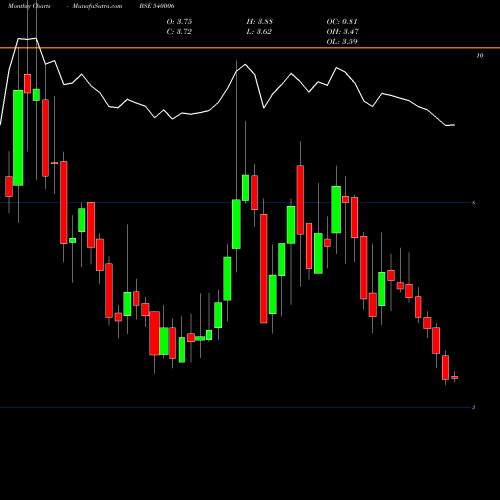Select the 'OL: 3.59' value
This screenshot has width=500, height=500.
(x=342, y=42)
